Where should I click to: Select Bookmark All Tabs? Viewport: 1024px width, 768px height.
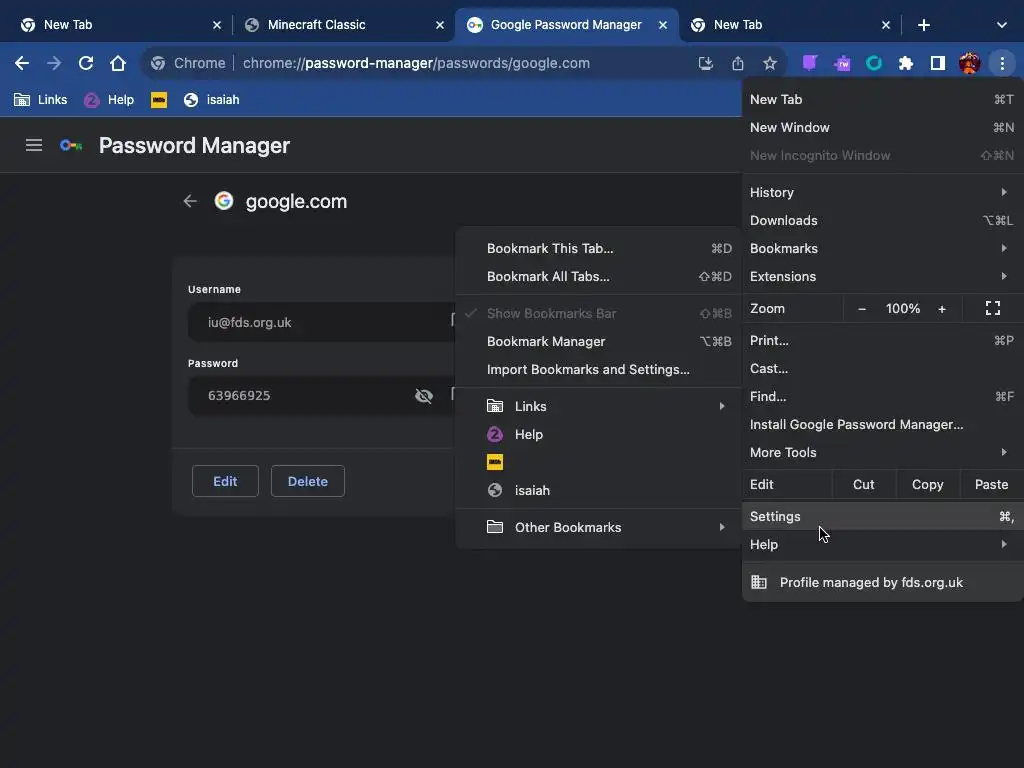pyautogui.click(x=598, y=277)
